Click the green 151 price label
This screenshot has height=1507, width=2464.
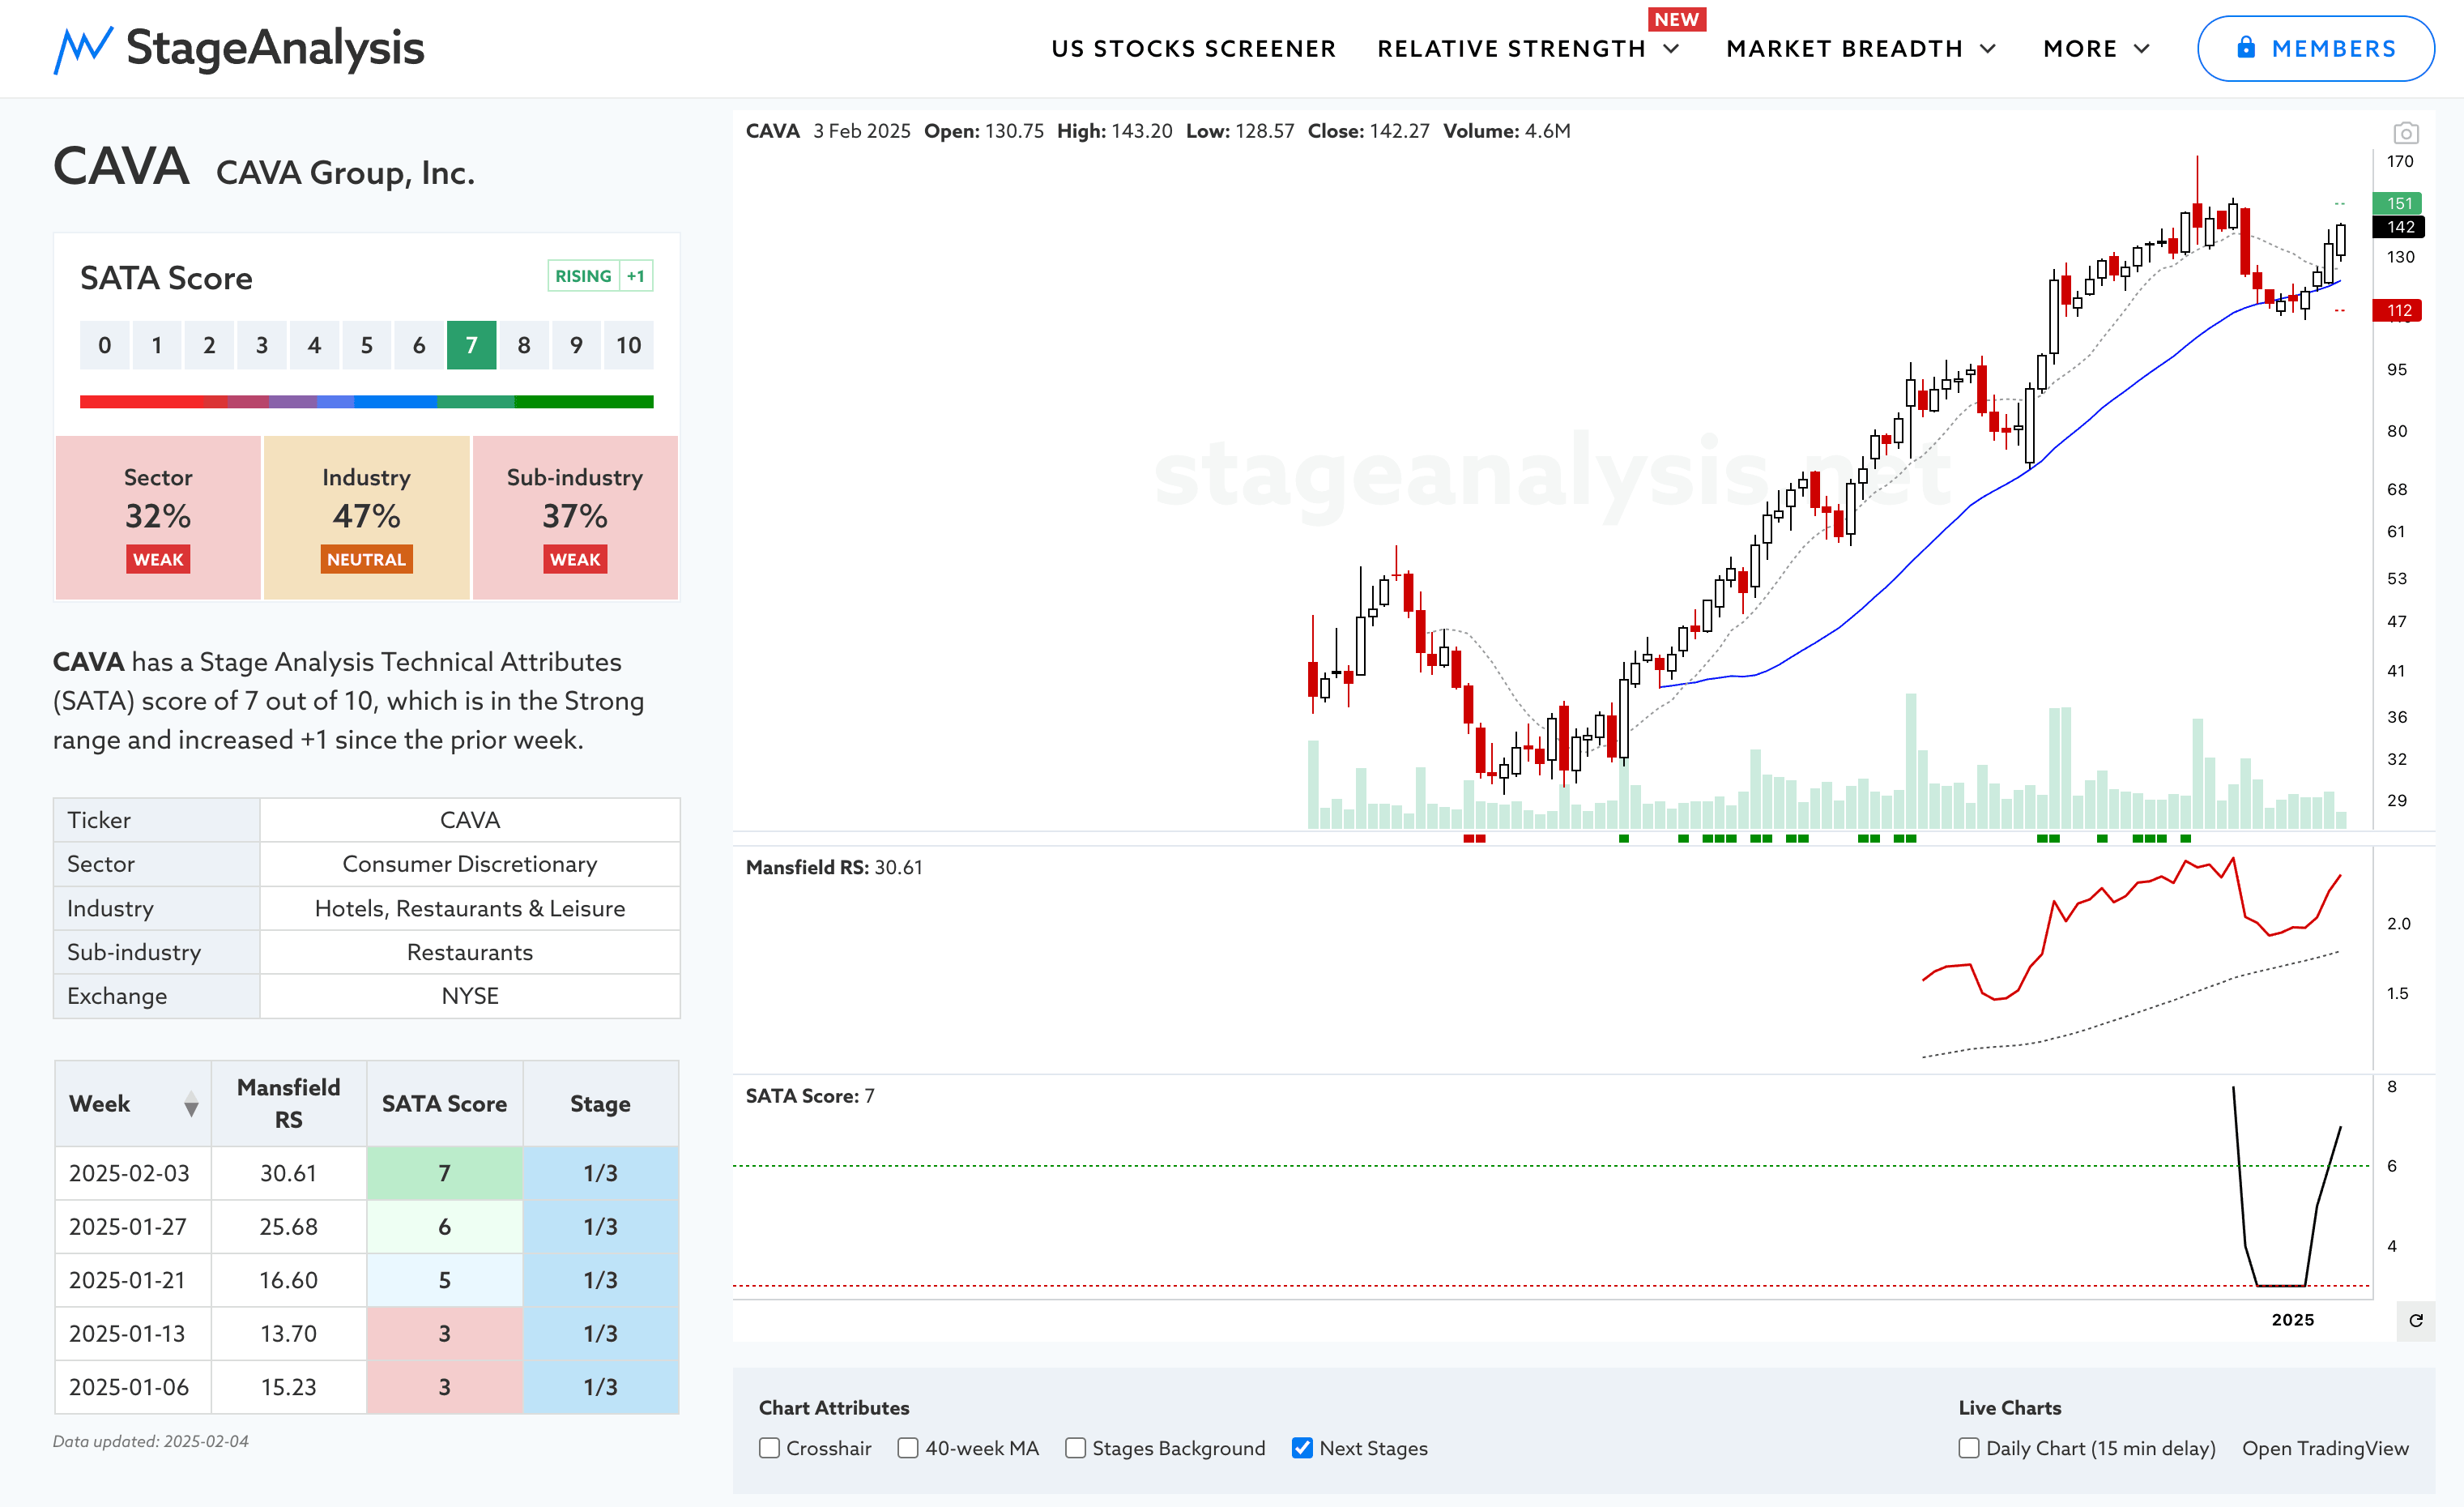(2398, 203)
